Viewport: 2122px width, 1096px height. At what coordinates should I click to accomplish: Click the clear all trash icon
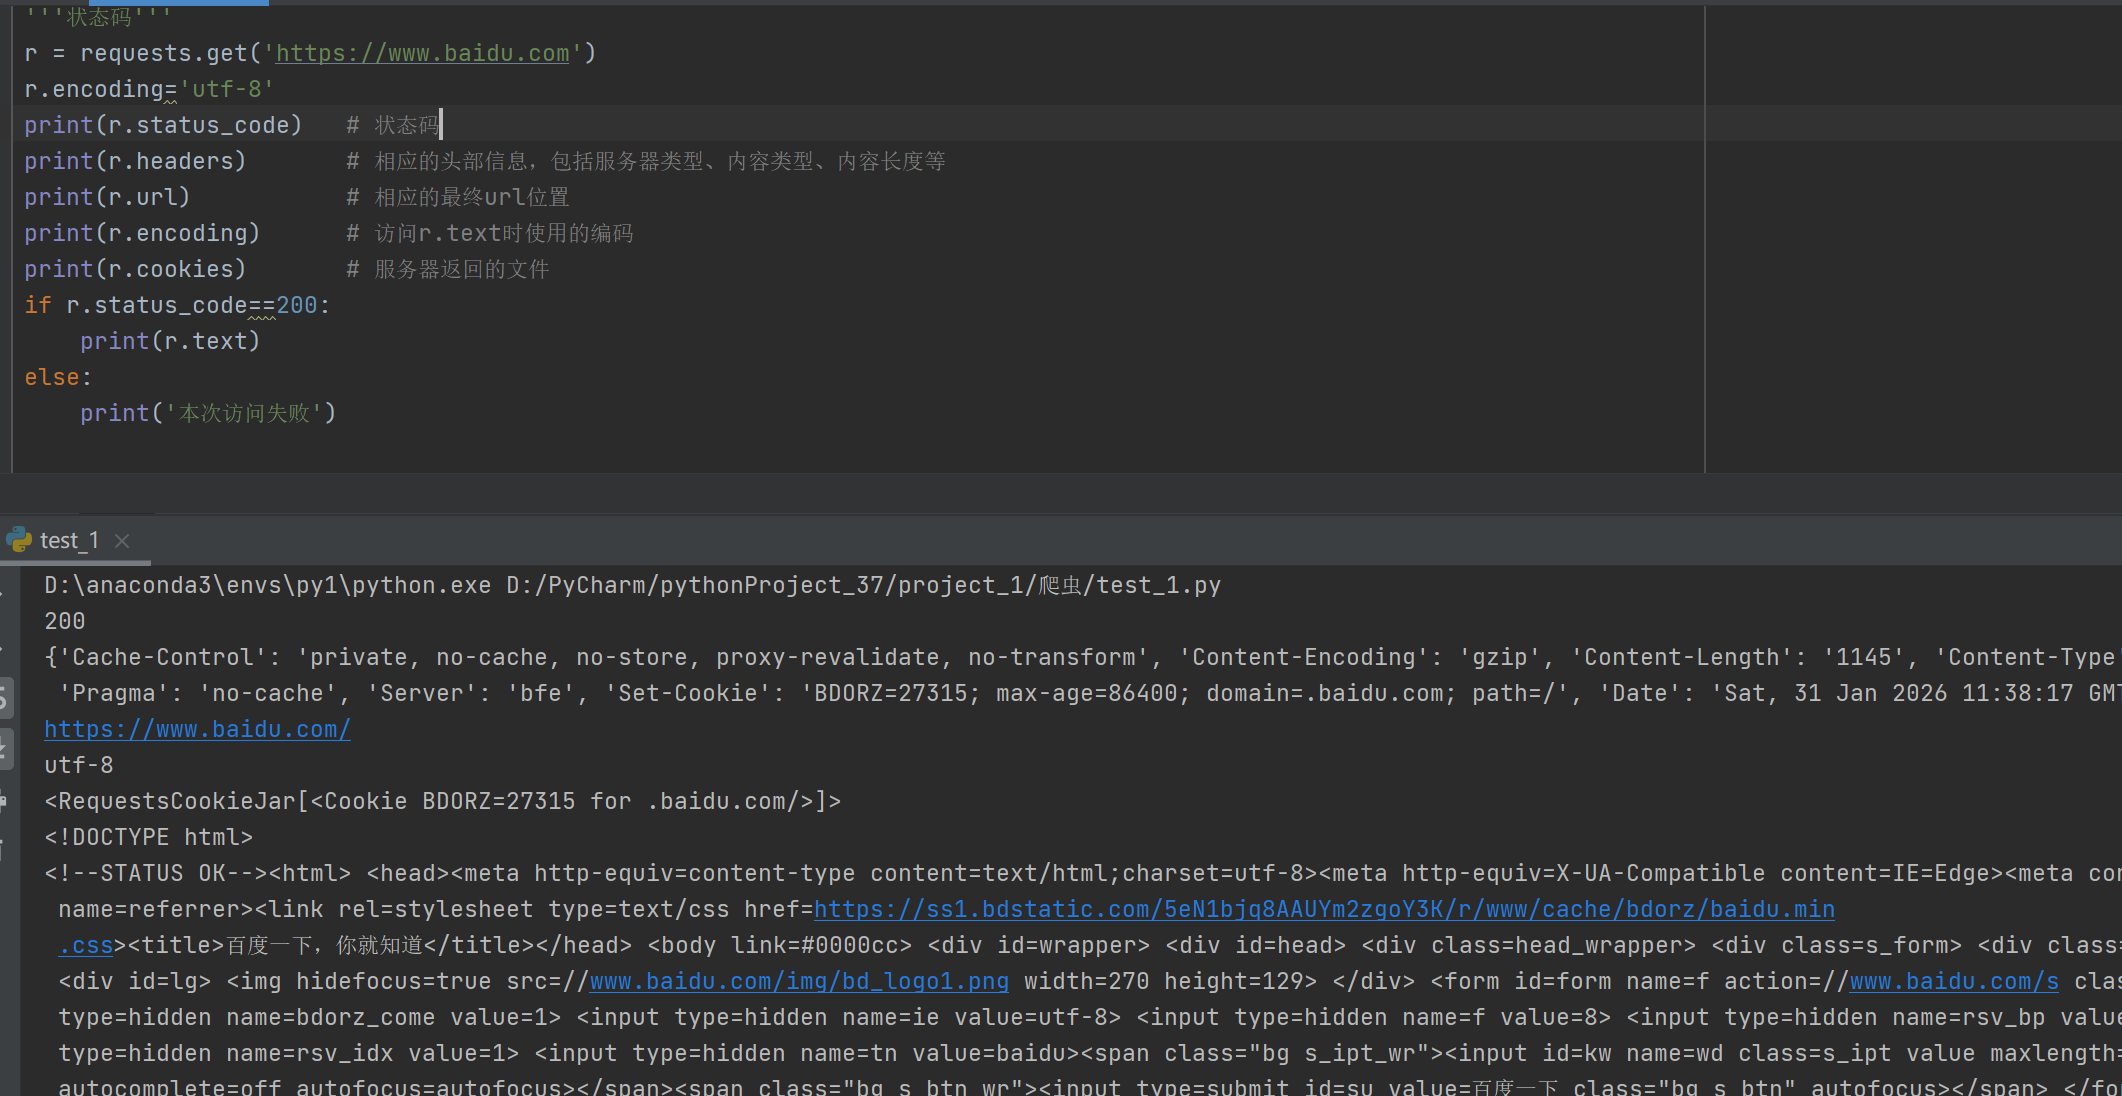tap(3, 849)
